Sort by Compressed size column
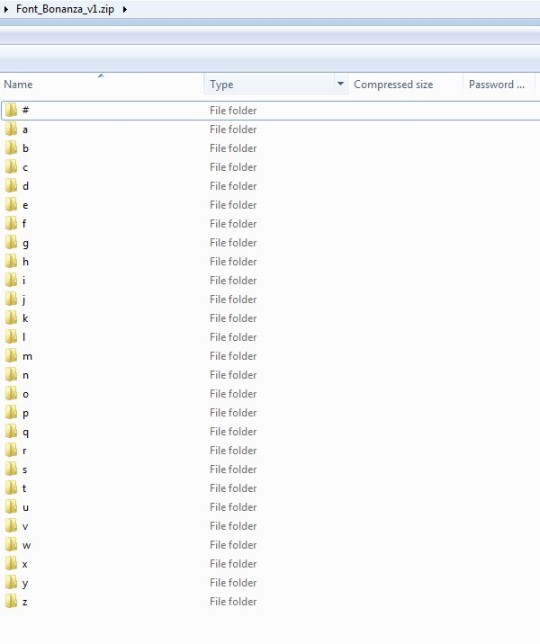 [406, 84]
